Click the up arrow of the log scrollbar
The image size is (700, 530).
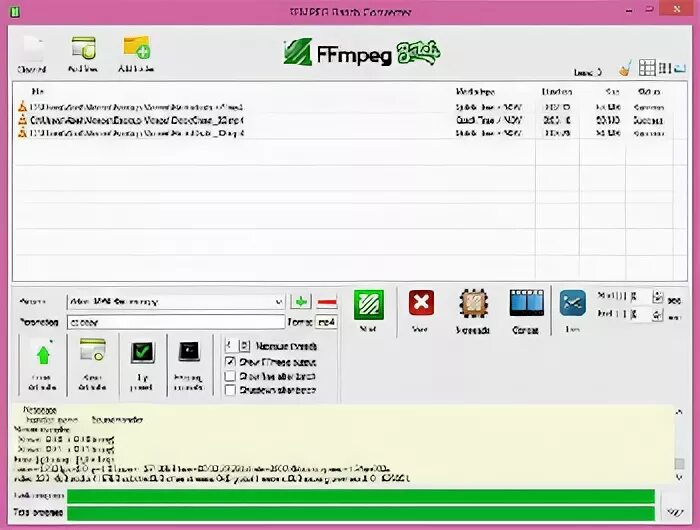click(x=679, y=412)
